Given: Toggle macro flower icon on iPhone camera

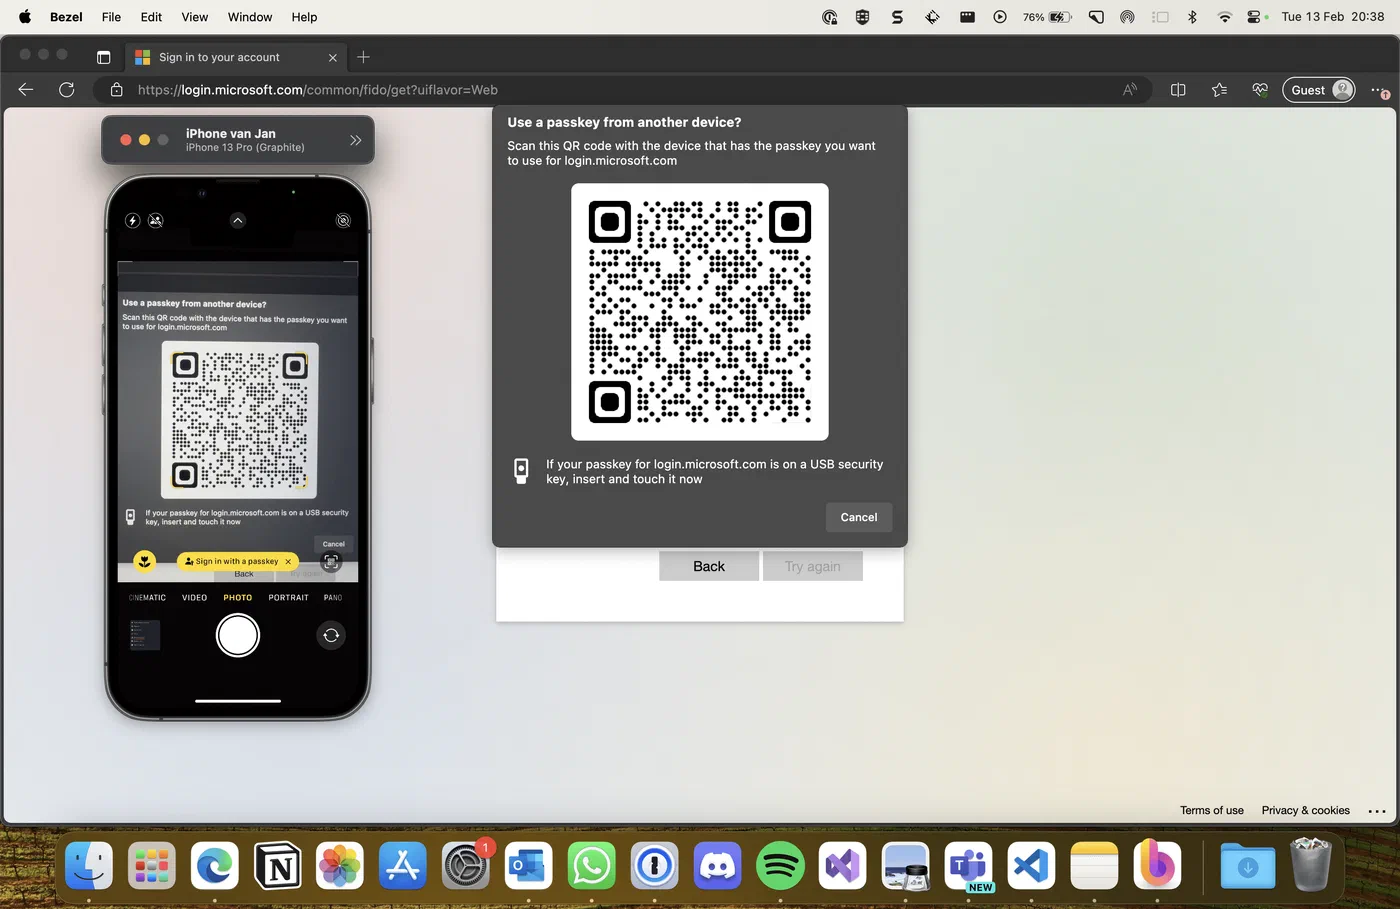Looking at the screenshot, I should click(145, 561).
